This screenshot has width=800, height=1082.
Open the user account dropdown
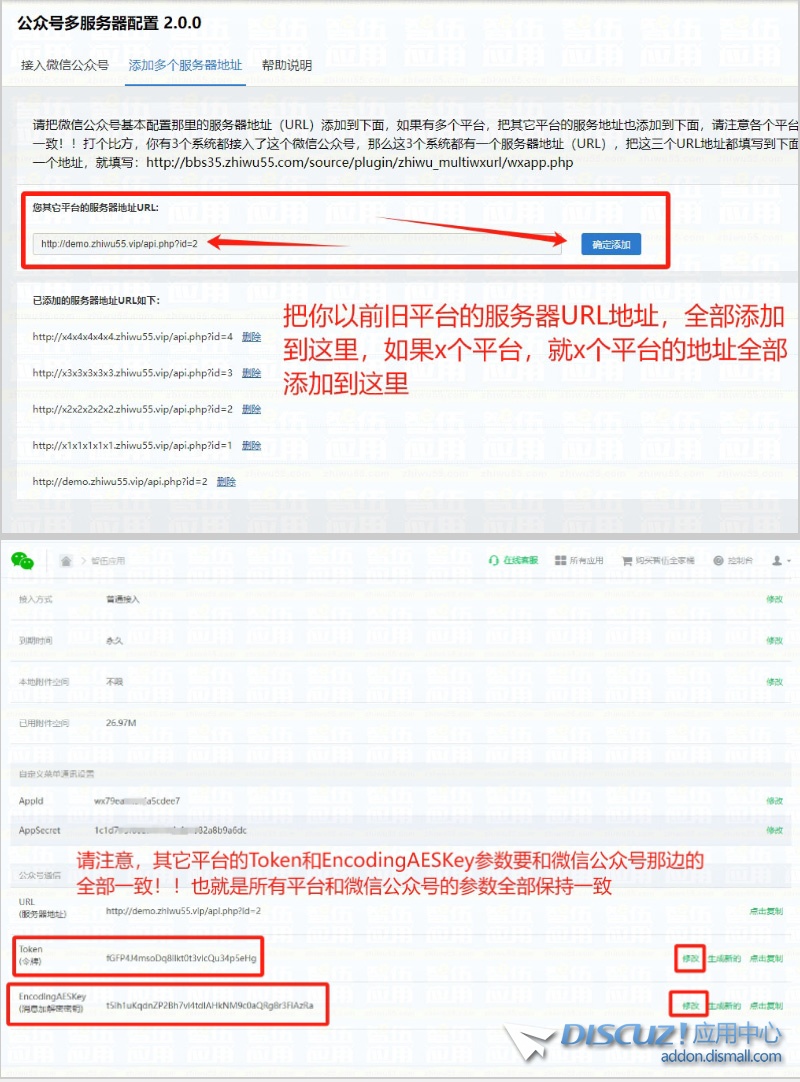click(x=781, y=561)
